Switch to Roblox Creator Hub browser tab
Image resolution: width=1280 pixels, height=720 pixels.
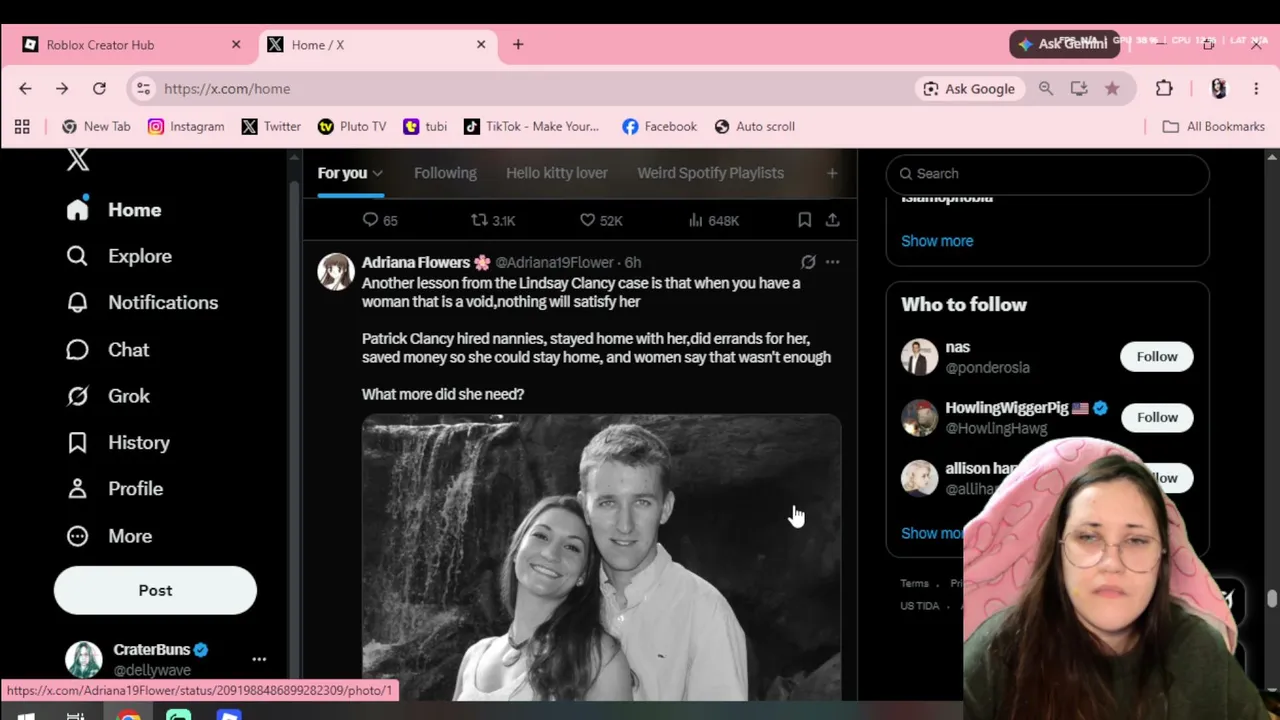tap(132, 44)
